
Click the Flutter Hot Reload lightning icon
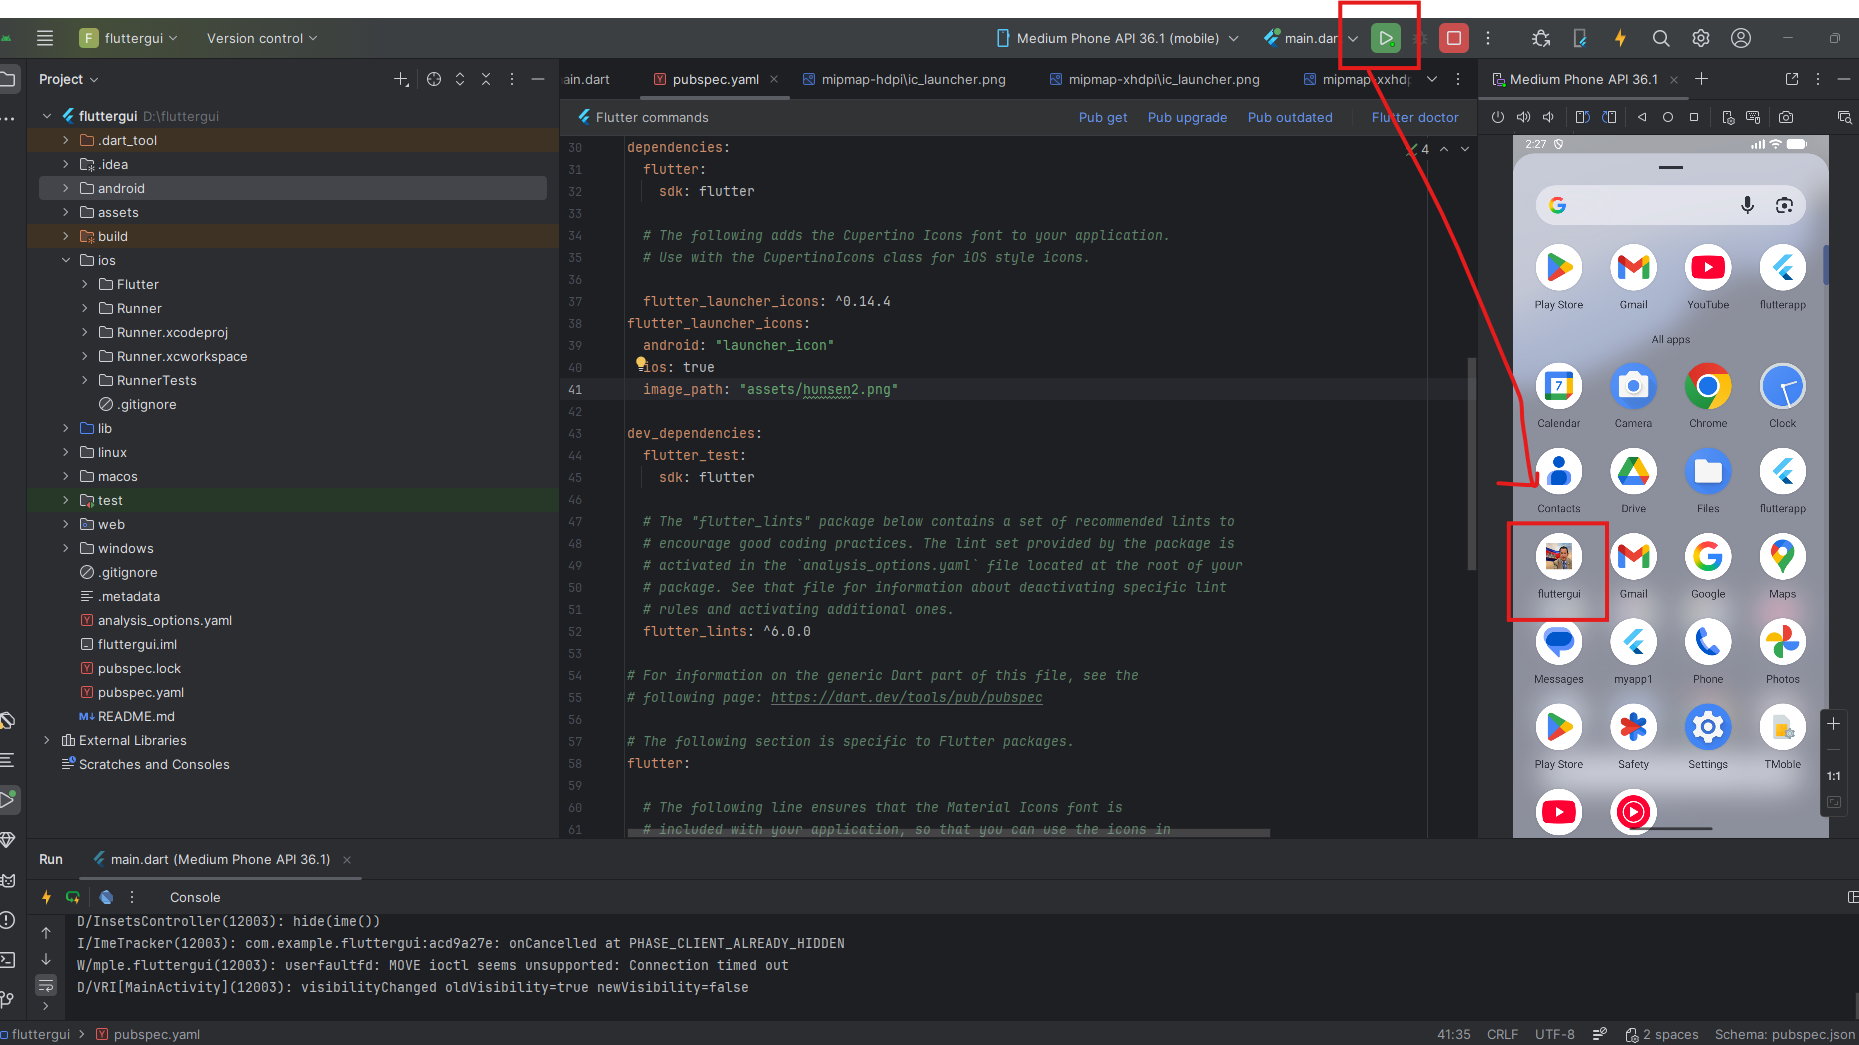tap(1620, 38)
